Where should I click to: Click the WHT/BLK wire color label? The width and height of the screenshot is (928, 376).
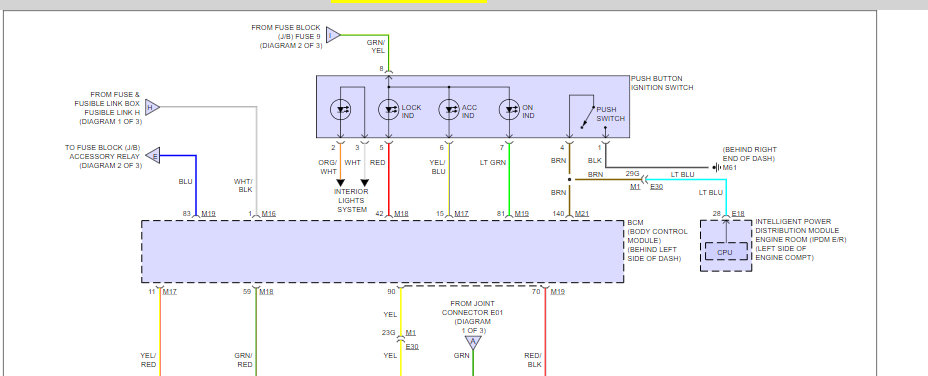(243, 185)
